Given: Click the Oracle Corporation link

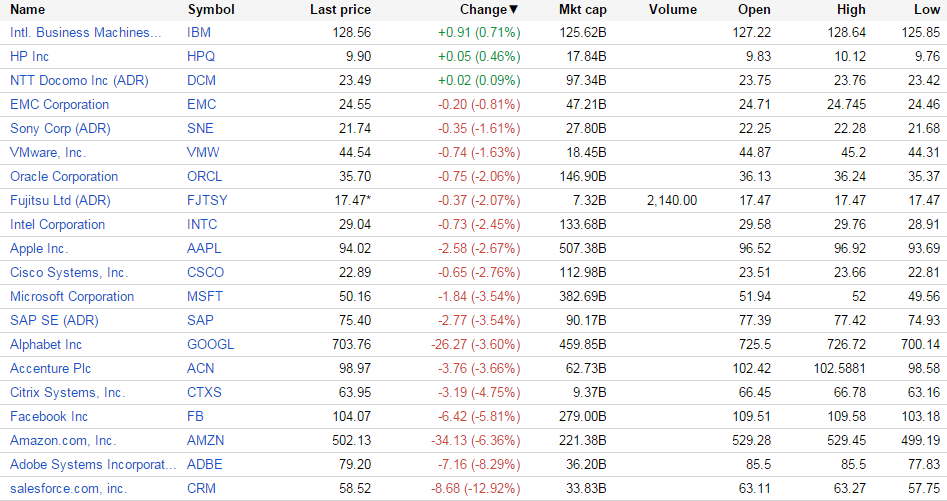Looking at the screenshot, I should tap(64, 176).
